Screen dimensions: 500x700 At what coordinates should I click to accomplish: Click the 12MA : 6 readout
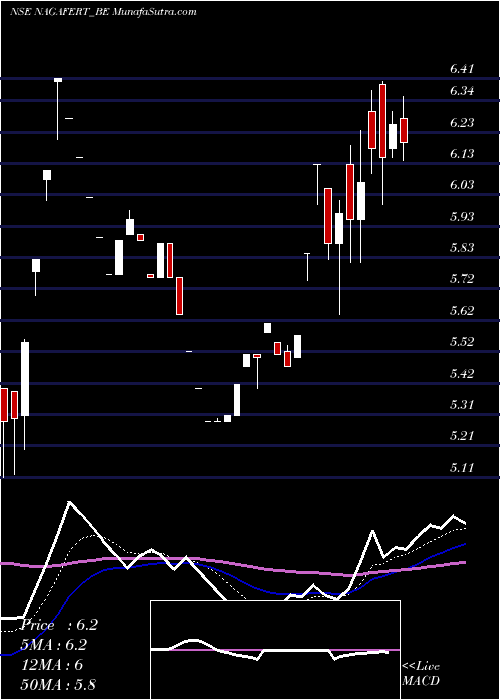pyautogui.click(x=52, y=665)
